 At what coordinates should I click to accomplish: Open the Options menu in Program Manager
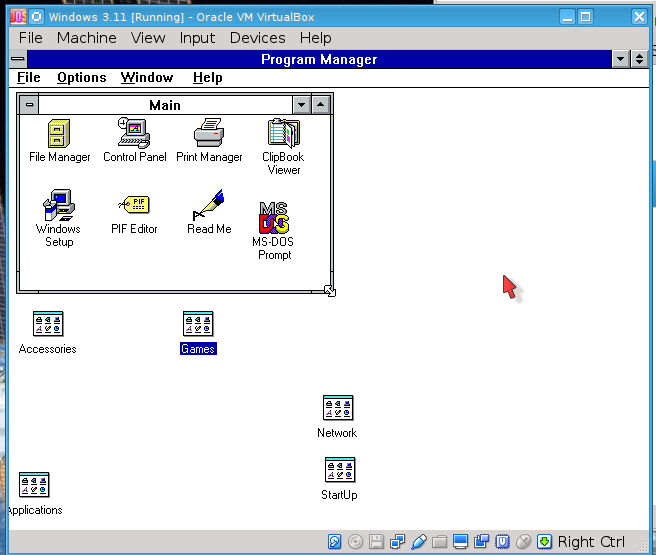(x=81, y=77)
